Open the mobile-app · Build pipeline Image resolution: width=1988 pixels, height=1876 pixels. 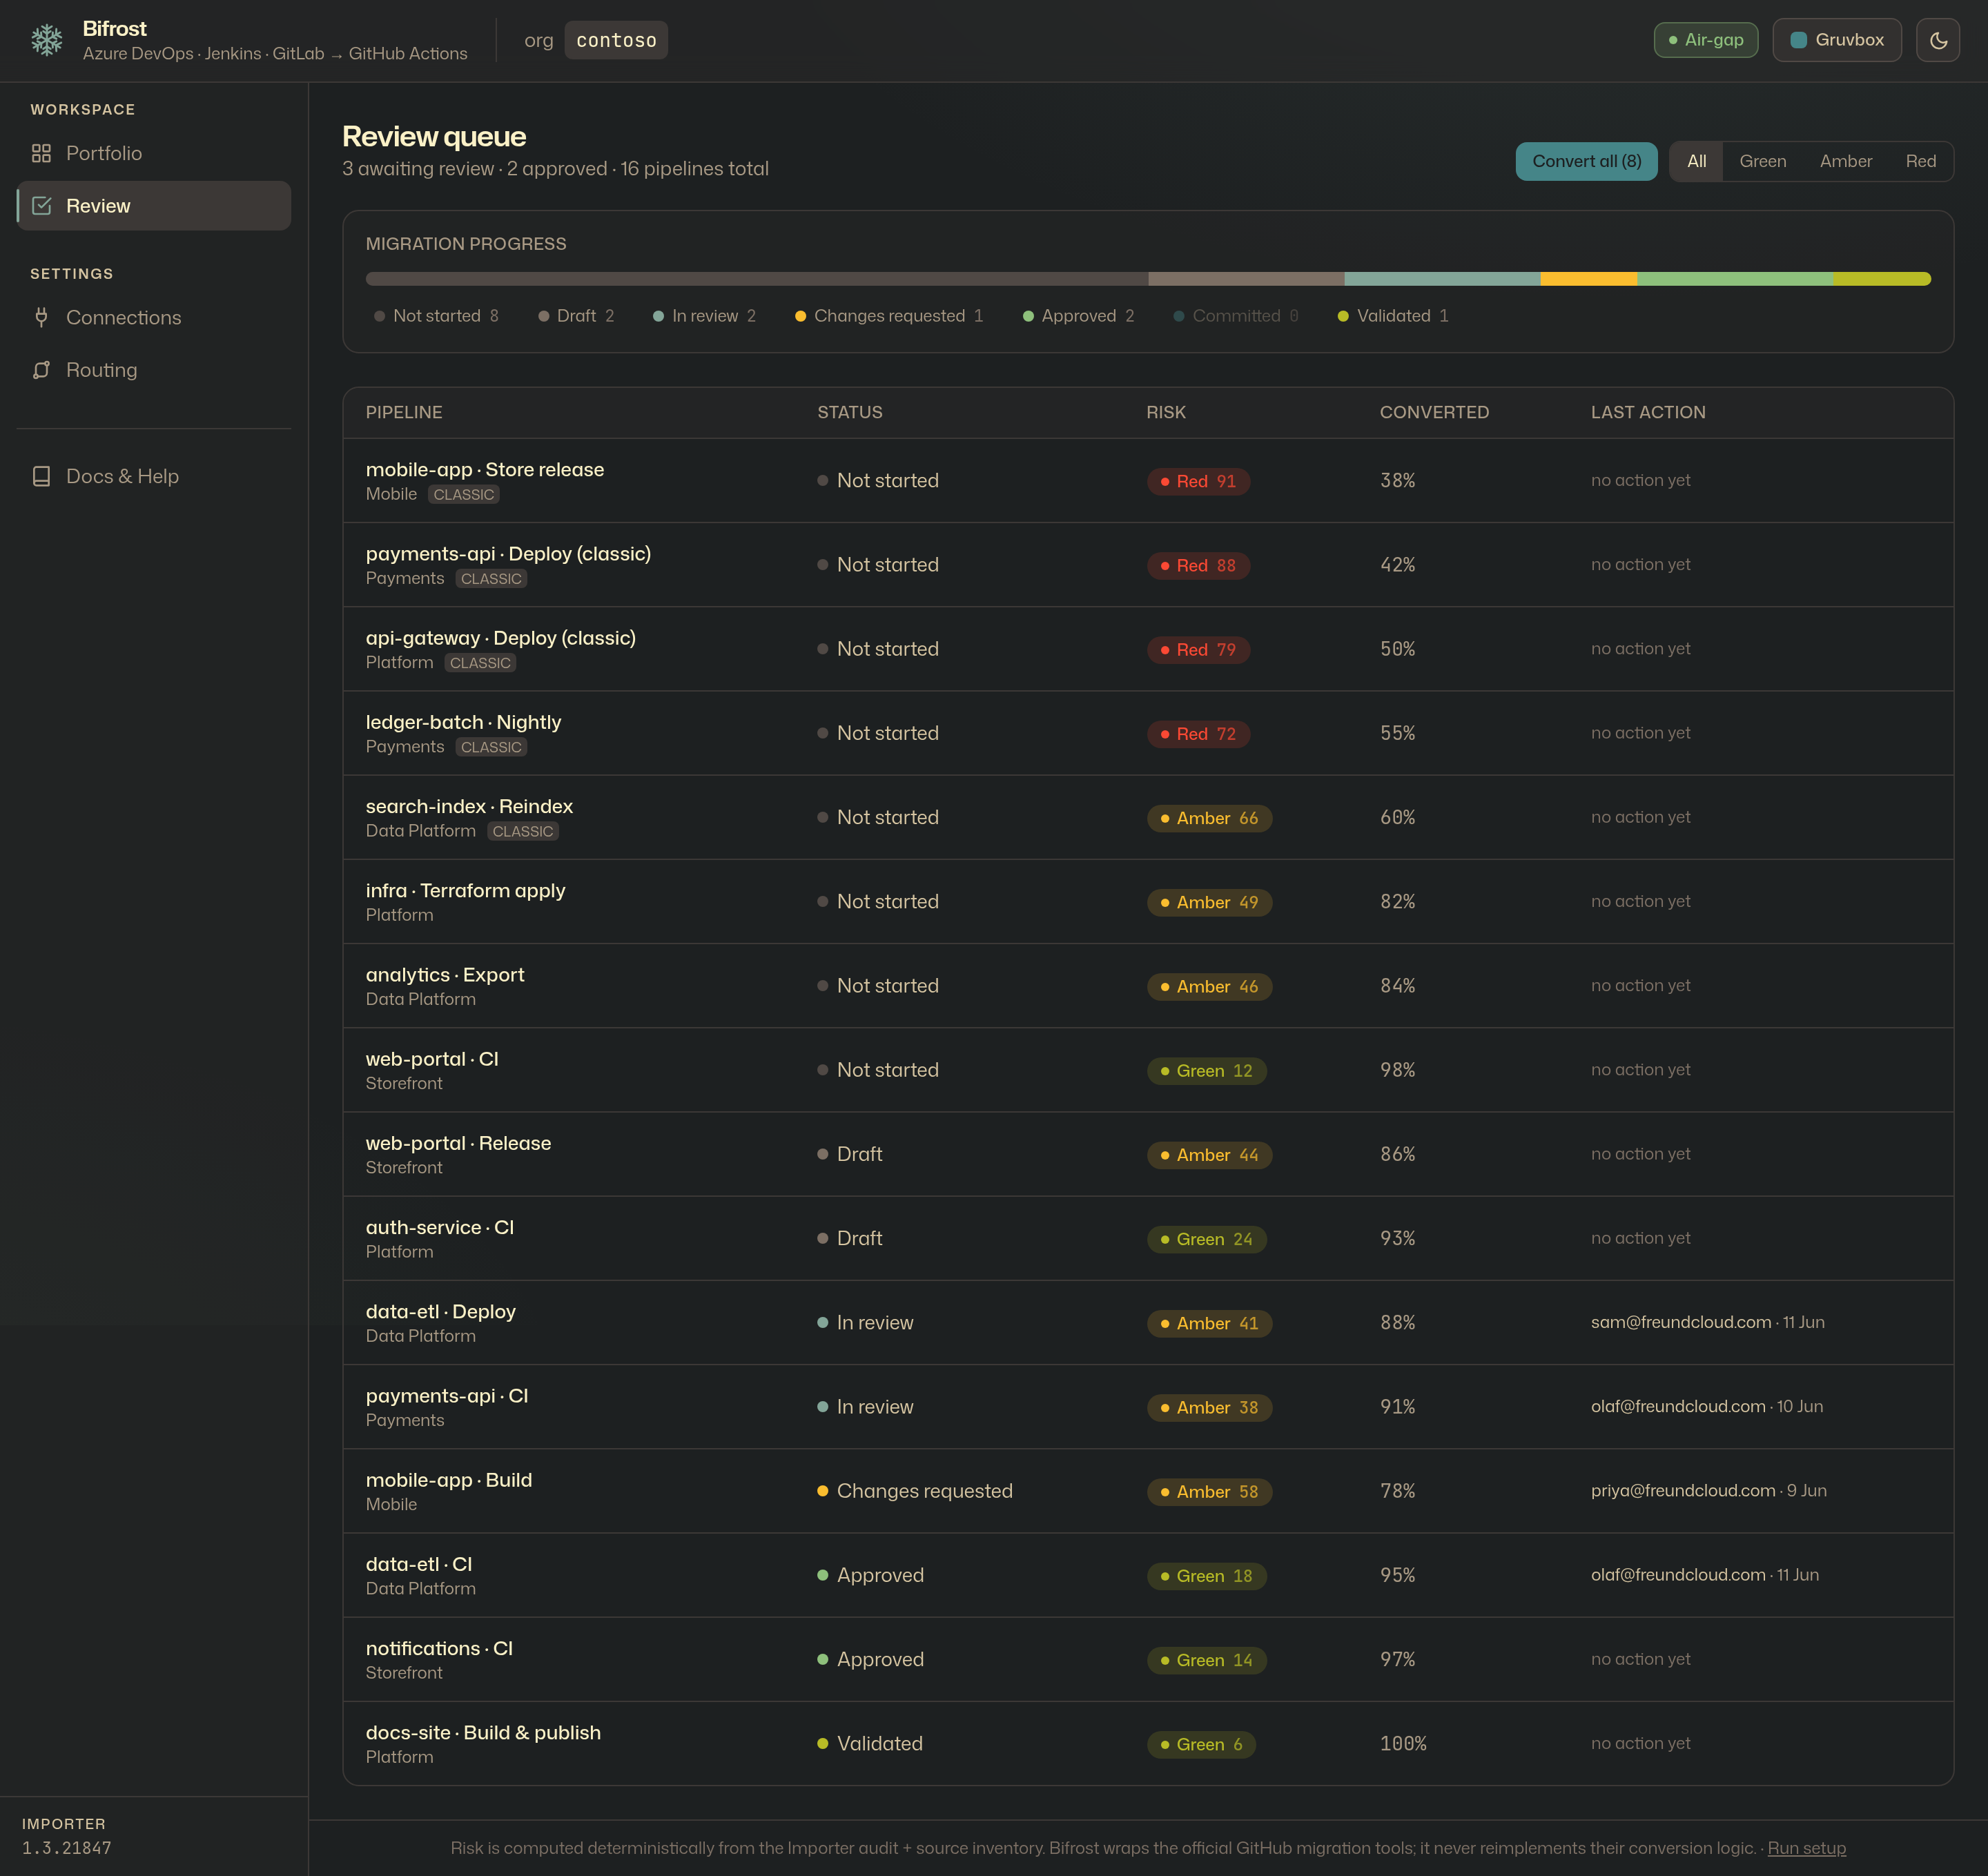coord(1148,1491)
